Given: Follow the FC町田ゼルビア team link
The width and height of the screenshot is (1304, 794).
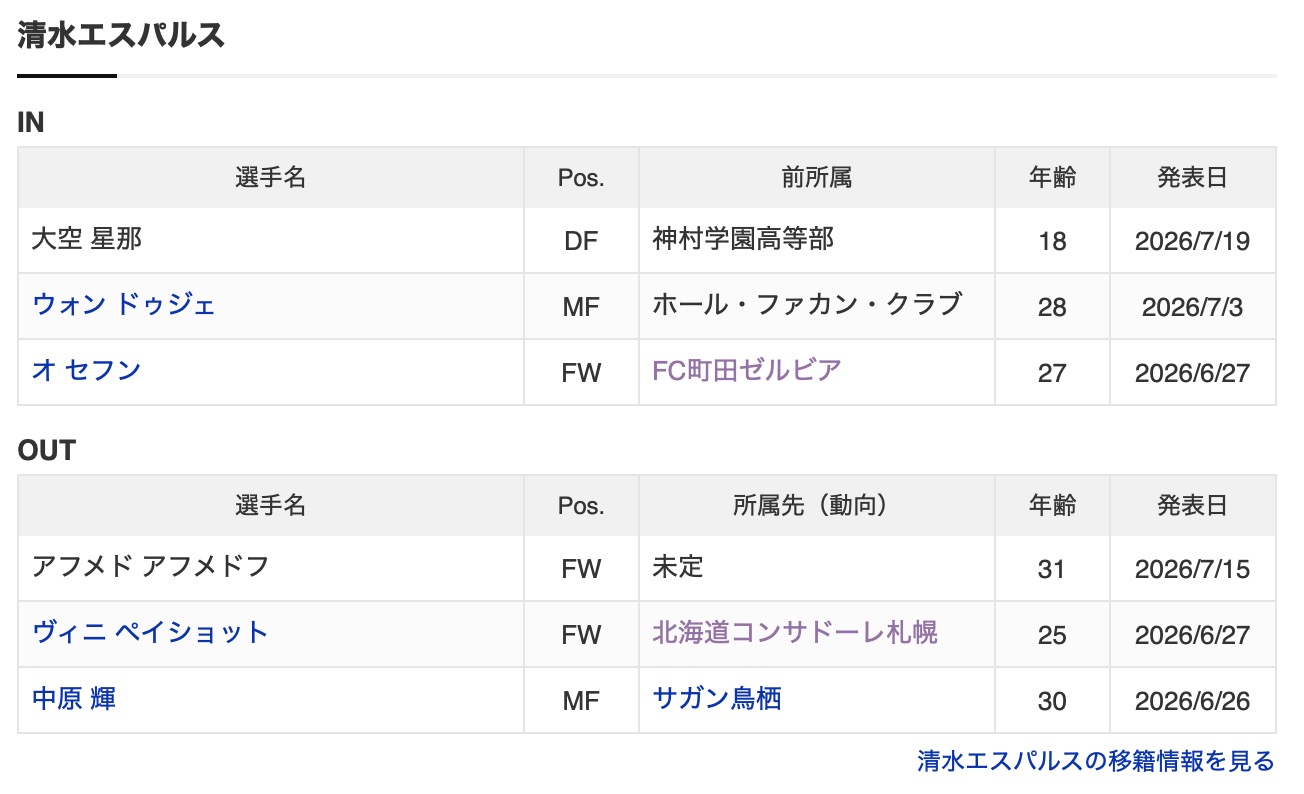Looking at the screenshot, I should pyautogui.click(x=747, y=370).
